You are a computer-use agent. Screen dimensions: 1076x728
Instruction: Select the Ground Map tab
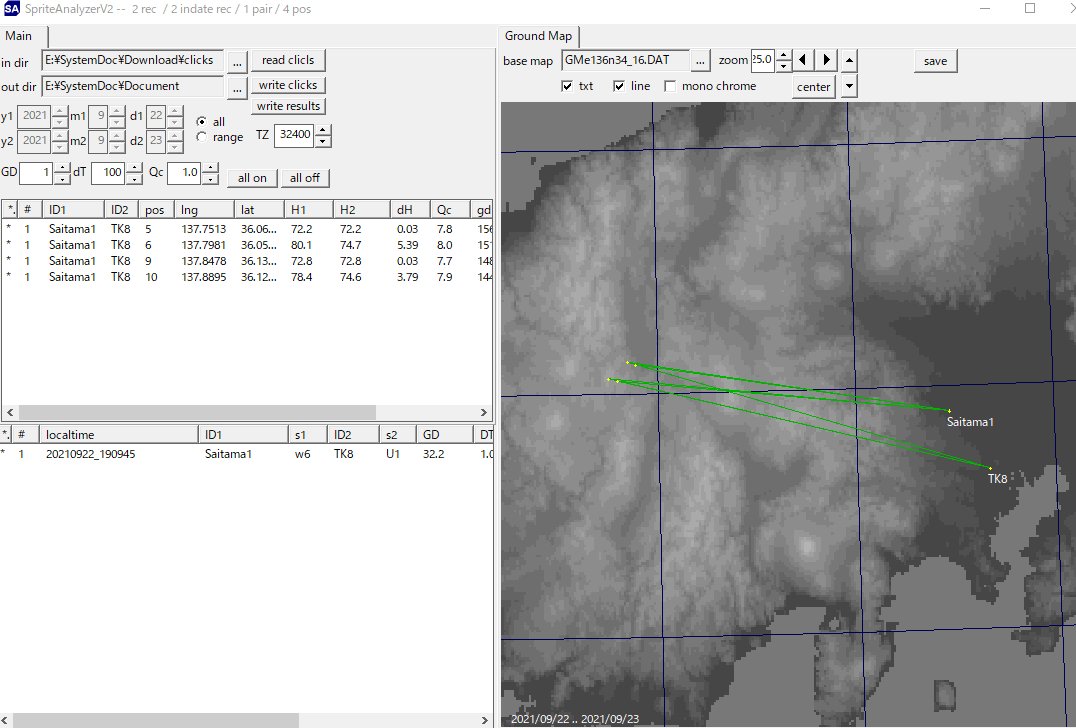click(x=538, y=36)
